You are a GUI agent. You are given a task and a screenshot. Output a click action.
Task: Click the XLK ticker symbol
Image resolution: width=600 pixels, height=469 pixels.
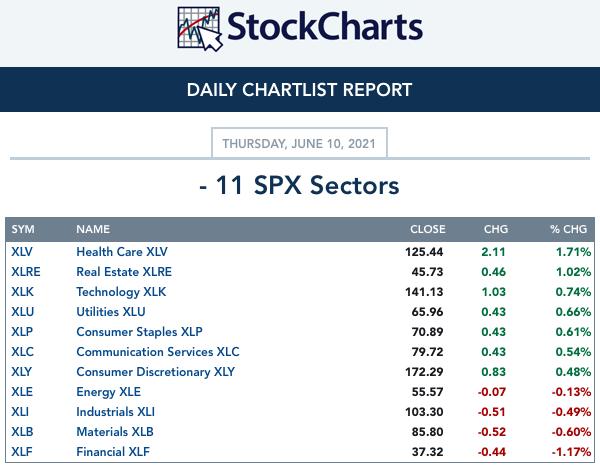(22, 292)
